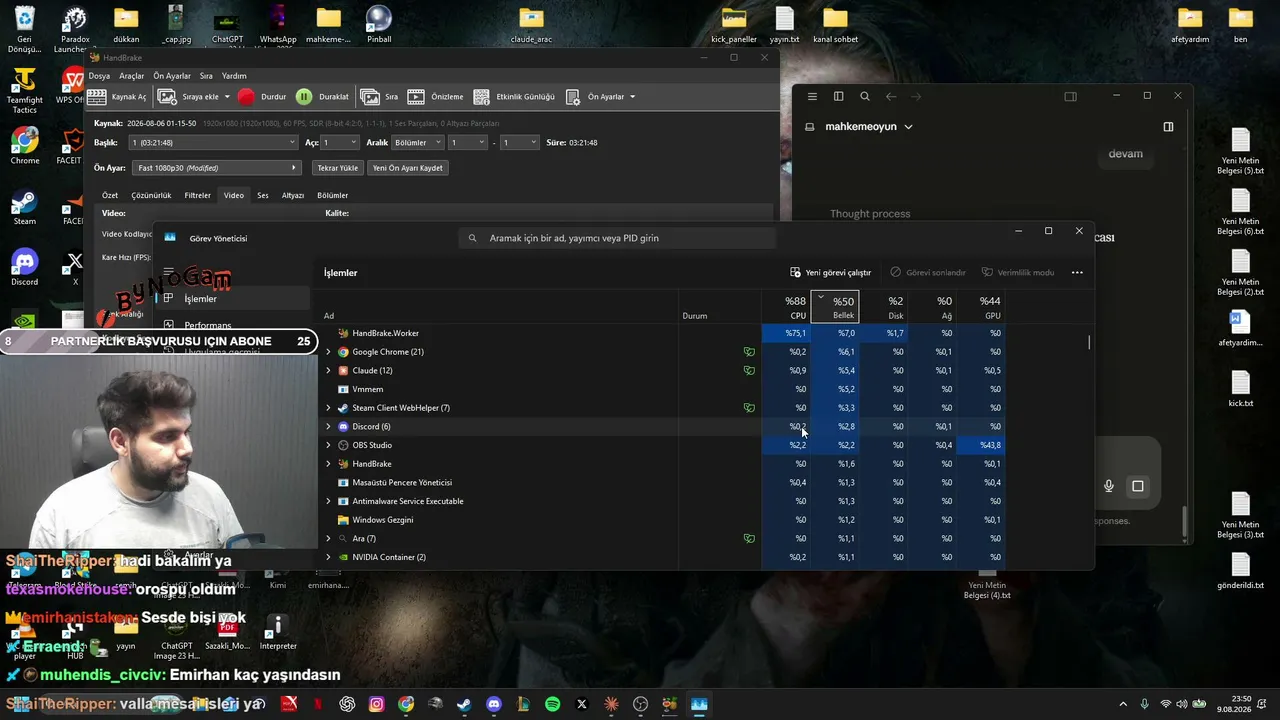Open Önizleme preview in HandBrake
Image resolution: width=1280 pixels, height=720 pixels.
[436, 97]
